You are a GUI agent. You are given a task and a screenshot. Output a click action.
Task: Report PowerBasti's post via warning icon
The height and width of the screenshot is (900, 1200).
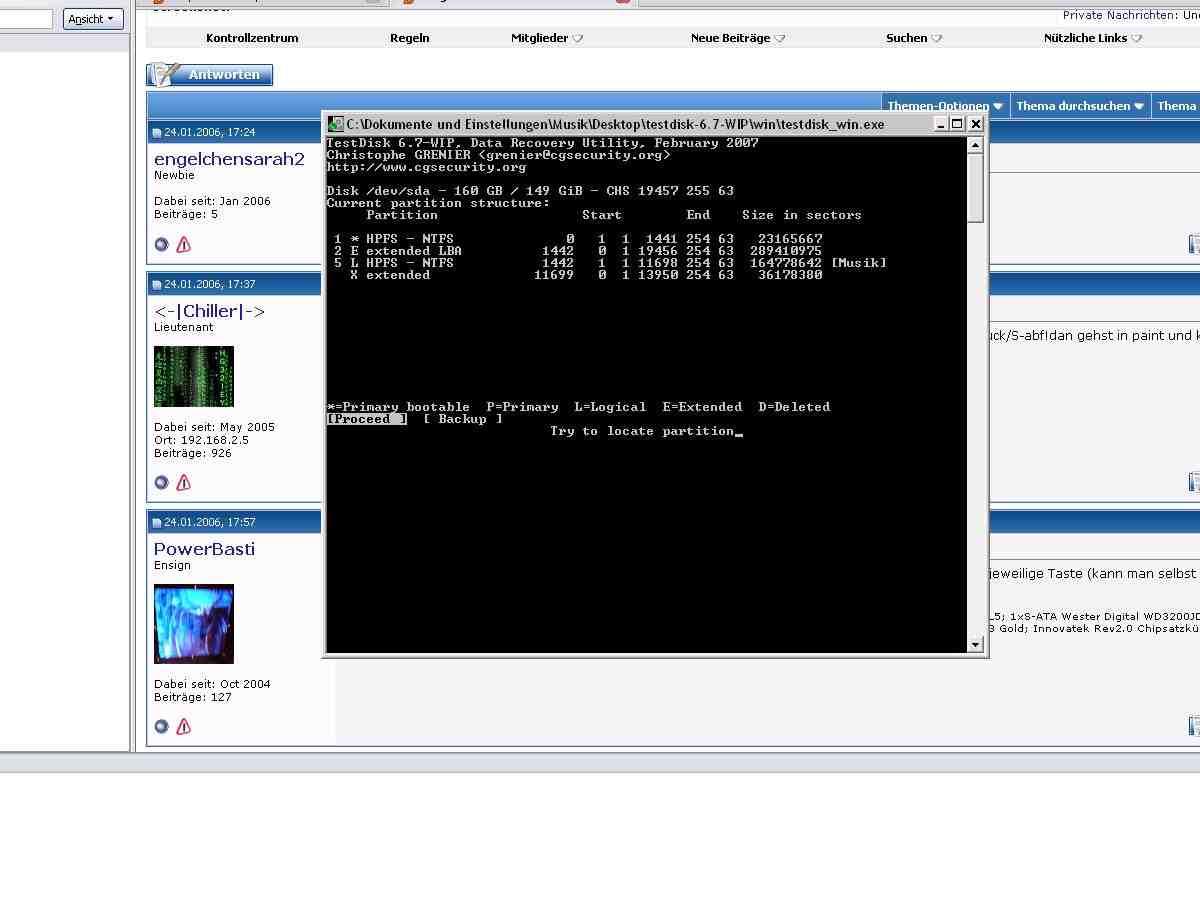coord(183,726)
